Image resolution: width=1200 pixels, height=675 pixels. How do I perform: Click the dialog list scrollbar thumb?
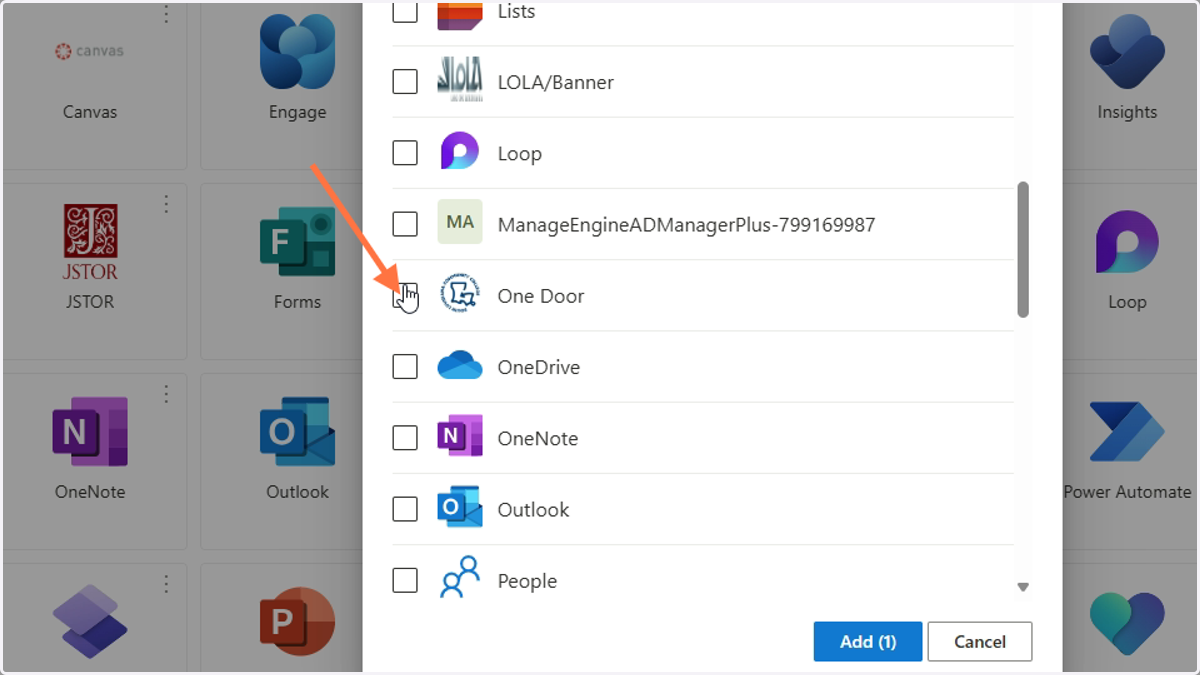(x=1022, y=249)
